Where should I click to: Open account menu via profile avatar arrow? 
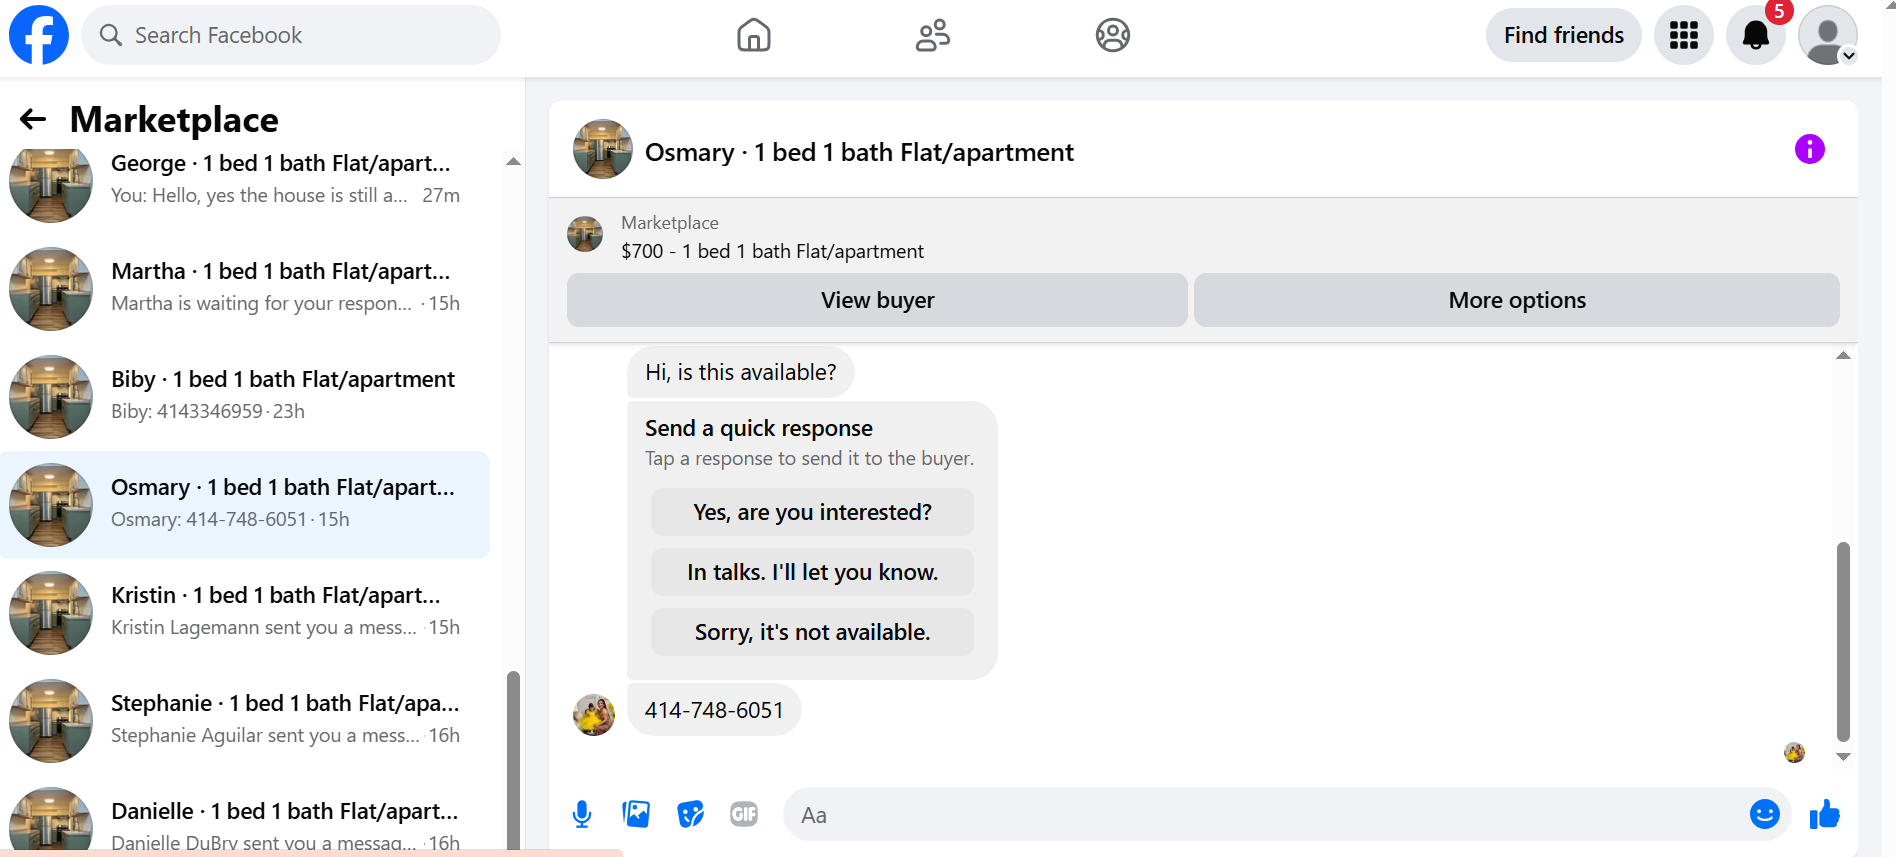(x=1848, y=56)
